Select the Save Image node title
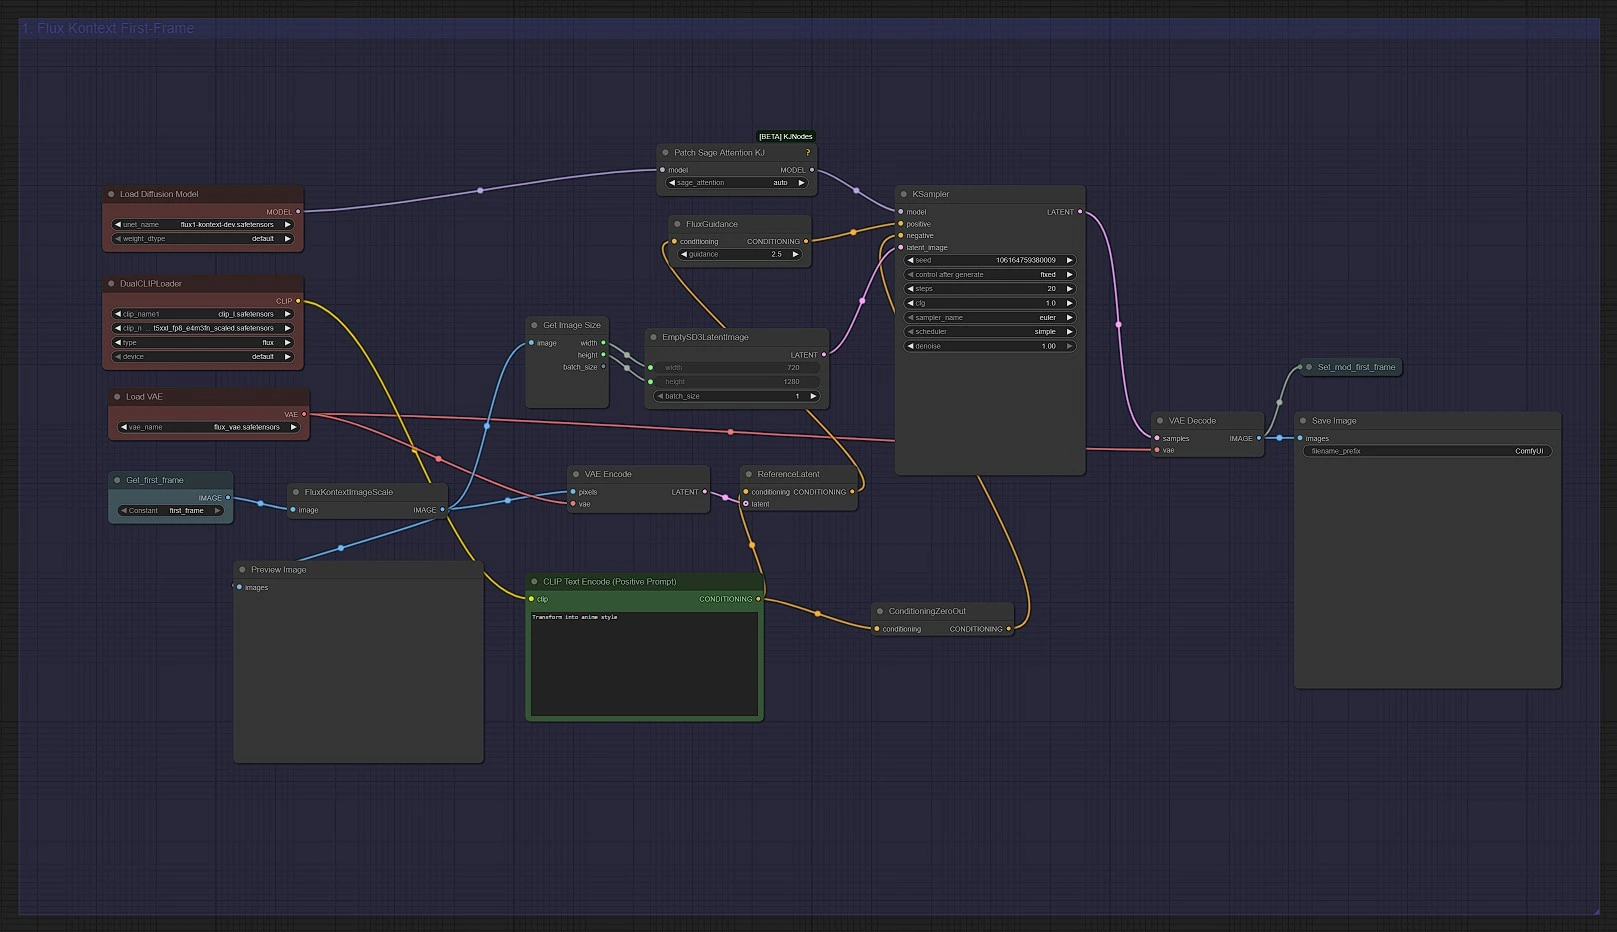 click(1334, 421)
